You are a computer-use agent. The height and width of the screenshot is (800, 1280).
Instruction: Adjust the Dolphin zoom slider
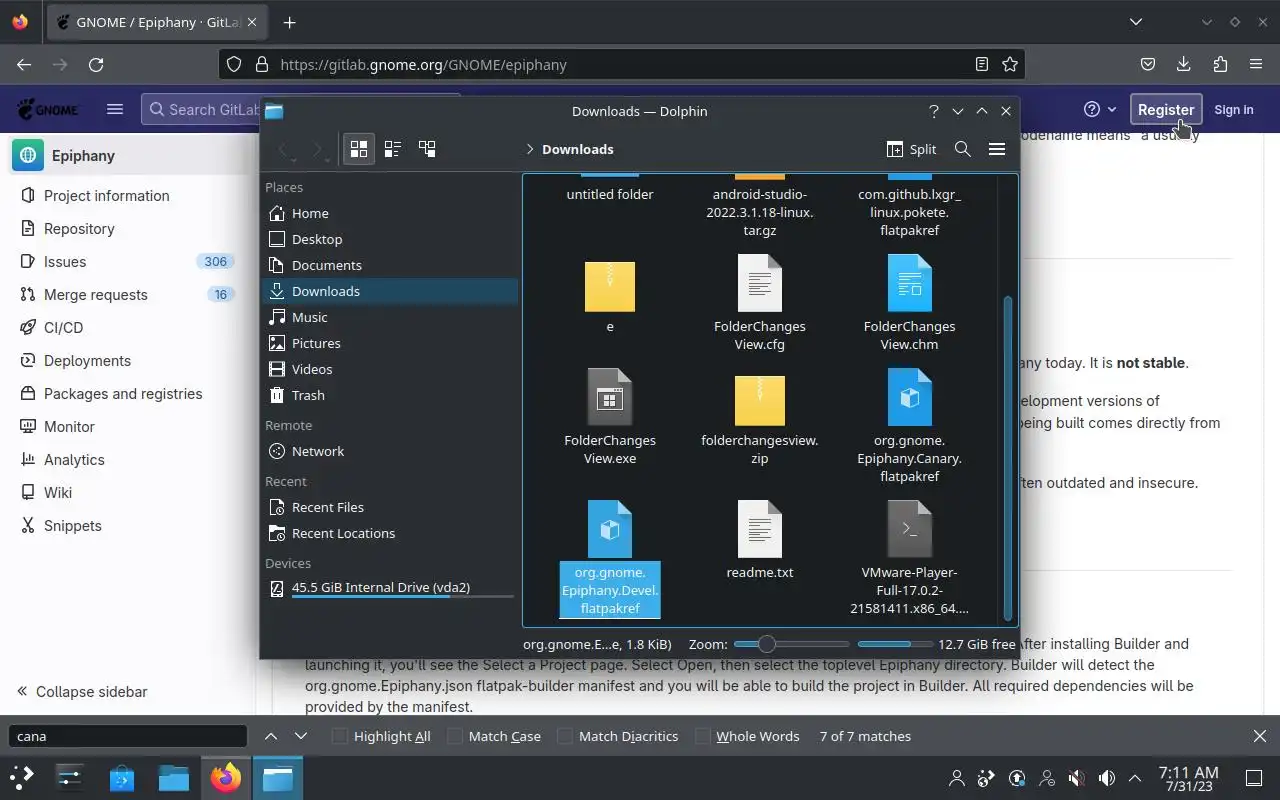791,644
